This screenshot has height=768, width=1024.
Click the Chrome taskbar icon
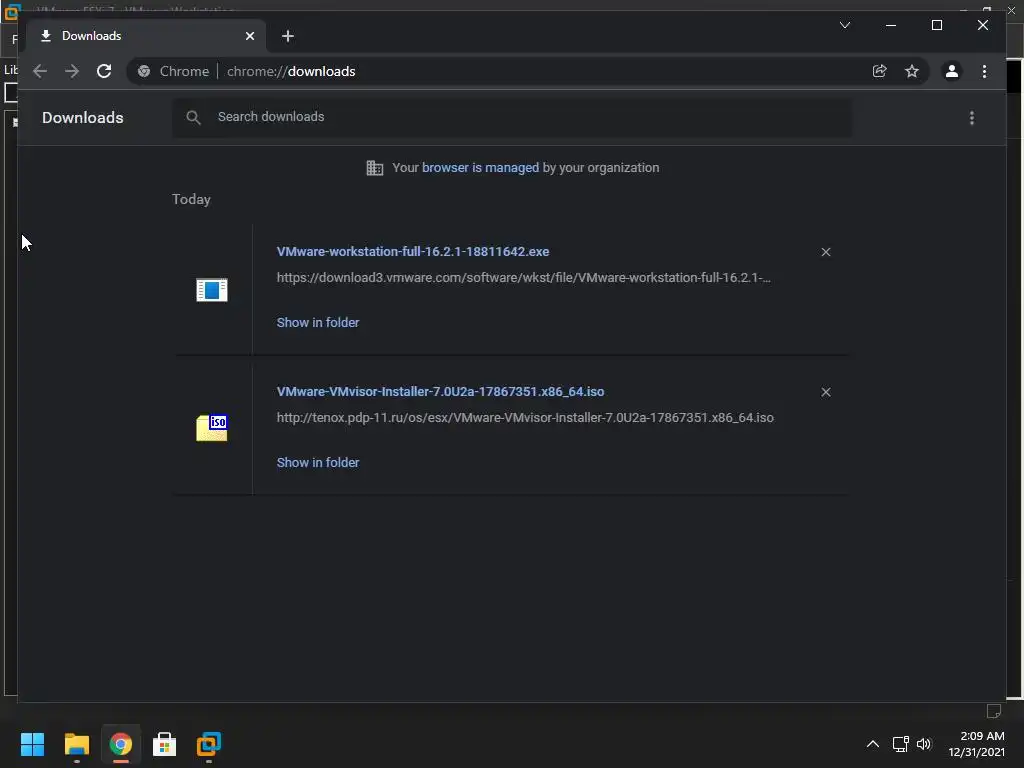coord(121,744)
